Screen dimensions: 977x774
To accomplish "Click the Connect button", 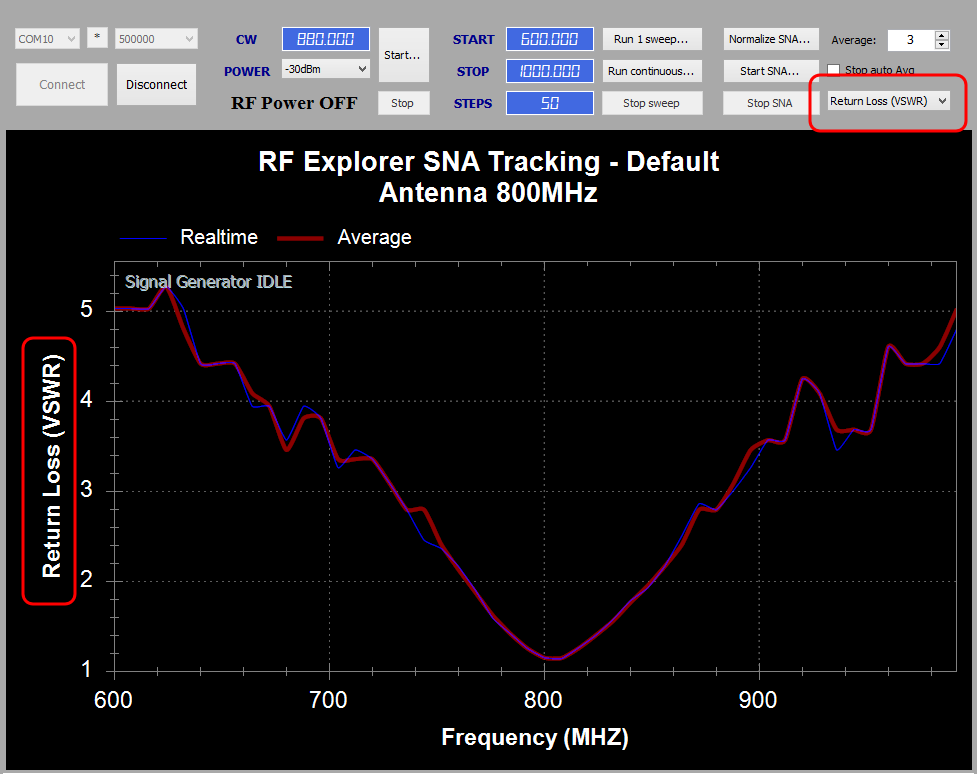I will (x=62, y=84).
